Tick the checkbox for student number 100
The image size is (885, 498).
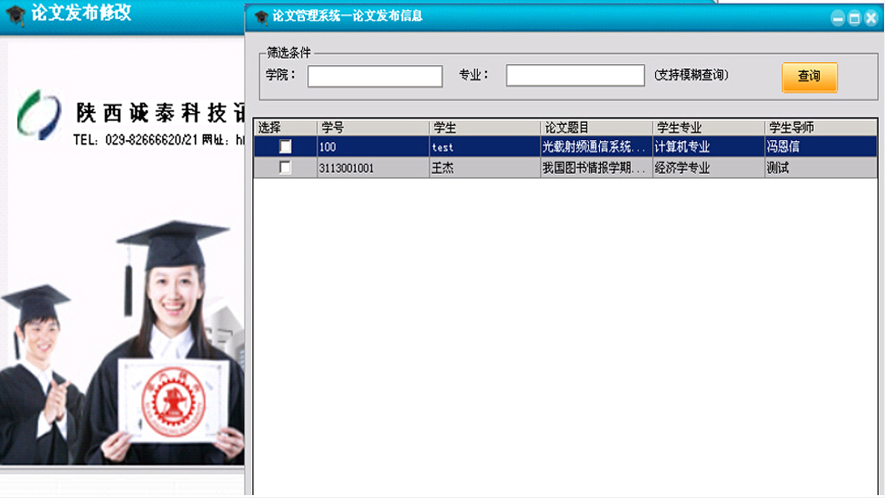point(286,147)
